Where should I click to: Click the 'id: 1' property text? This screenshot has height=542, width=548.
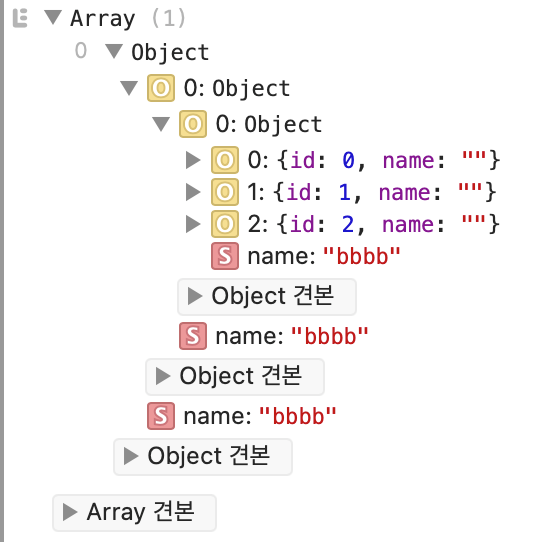coord(319,193)
